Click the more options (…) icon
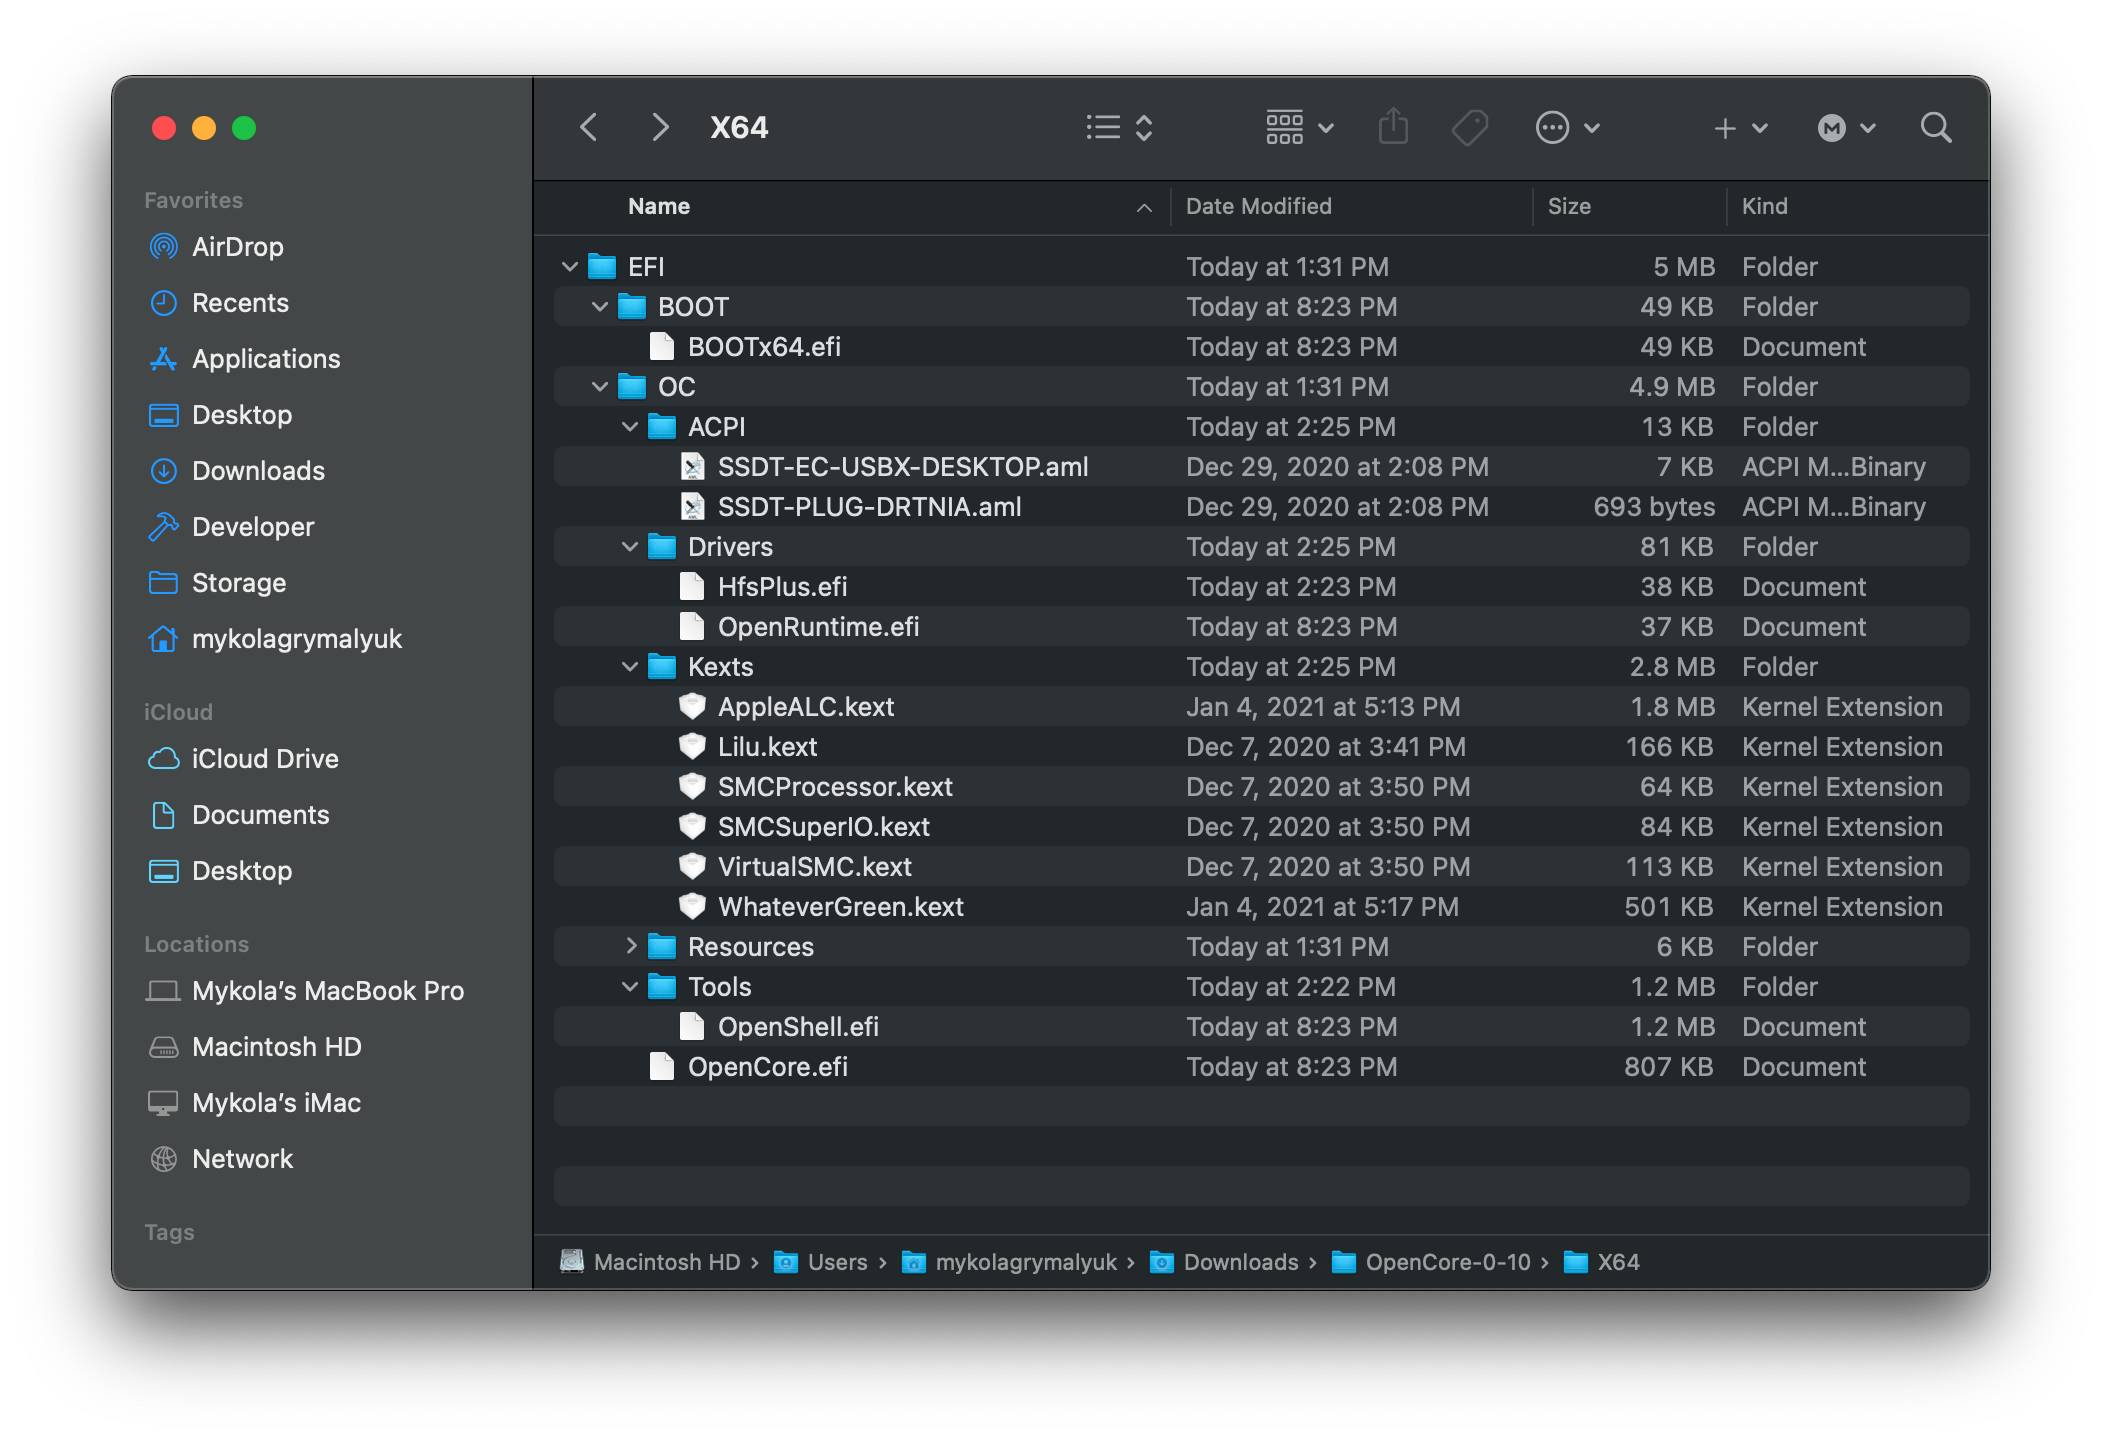The image size is (2102, 1438). 1548,126
